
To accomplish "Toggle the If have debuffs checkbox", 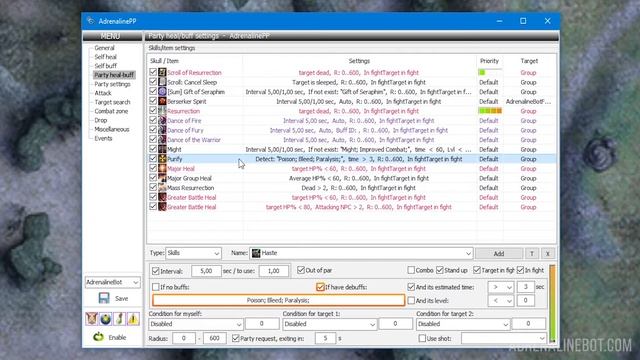I will click(320, 287).
